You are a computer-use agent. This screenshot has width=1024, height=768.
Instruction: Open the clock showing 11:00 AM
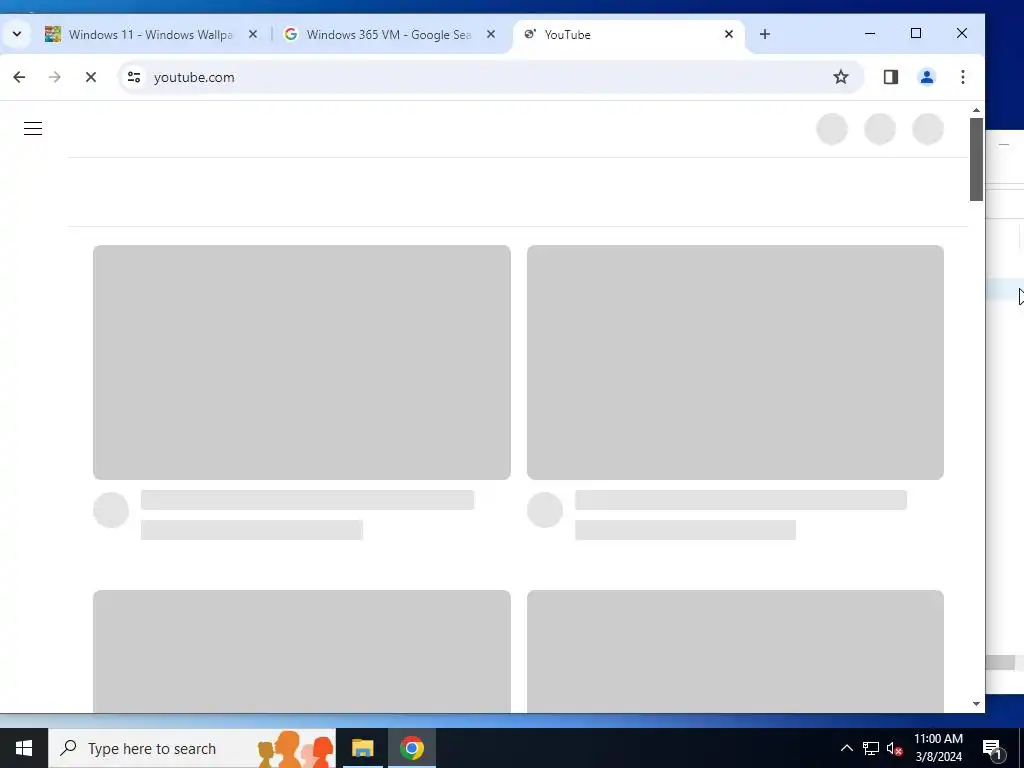click(938, 748)
